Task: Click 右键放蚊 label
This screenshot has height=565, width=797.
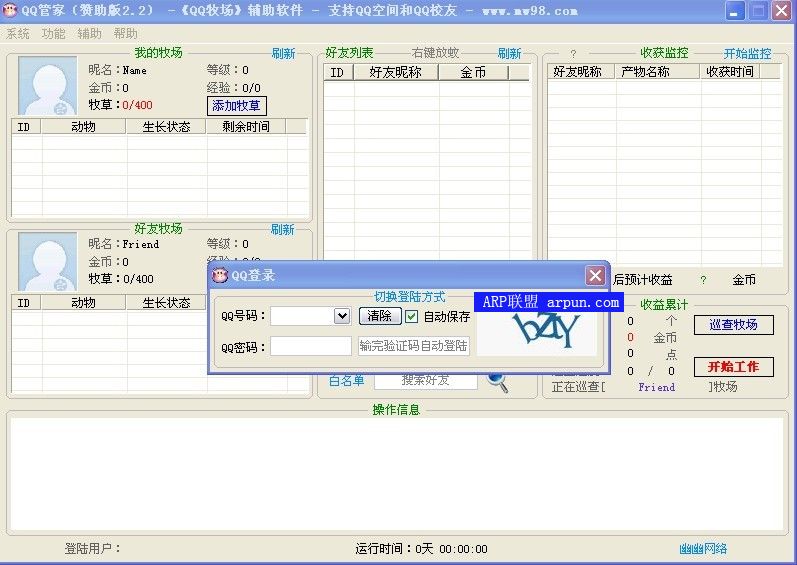Action: (436, 53)
